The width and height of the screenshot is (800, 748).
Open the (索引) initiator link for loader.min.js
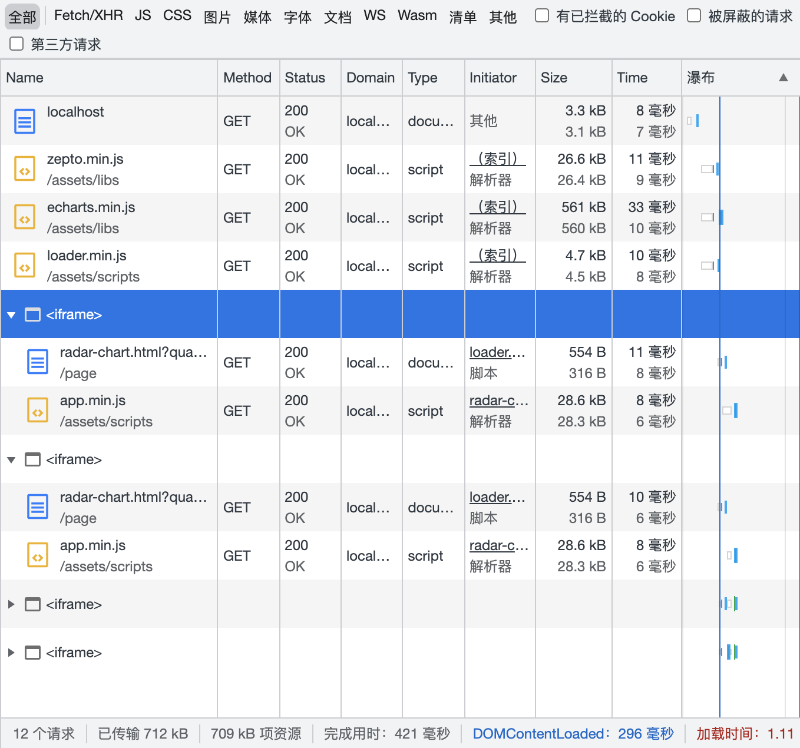[497, 256]
